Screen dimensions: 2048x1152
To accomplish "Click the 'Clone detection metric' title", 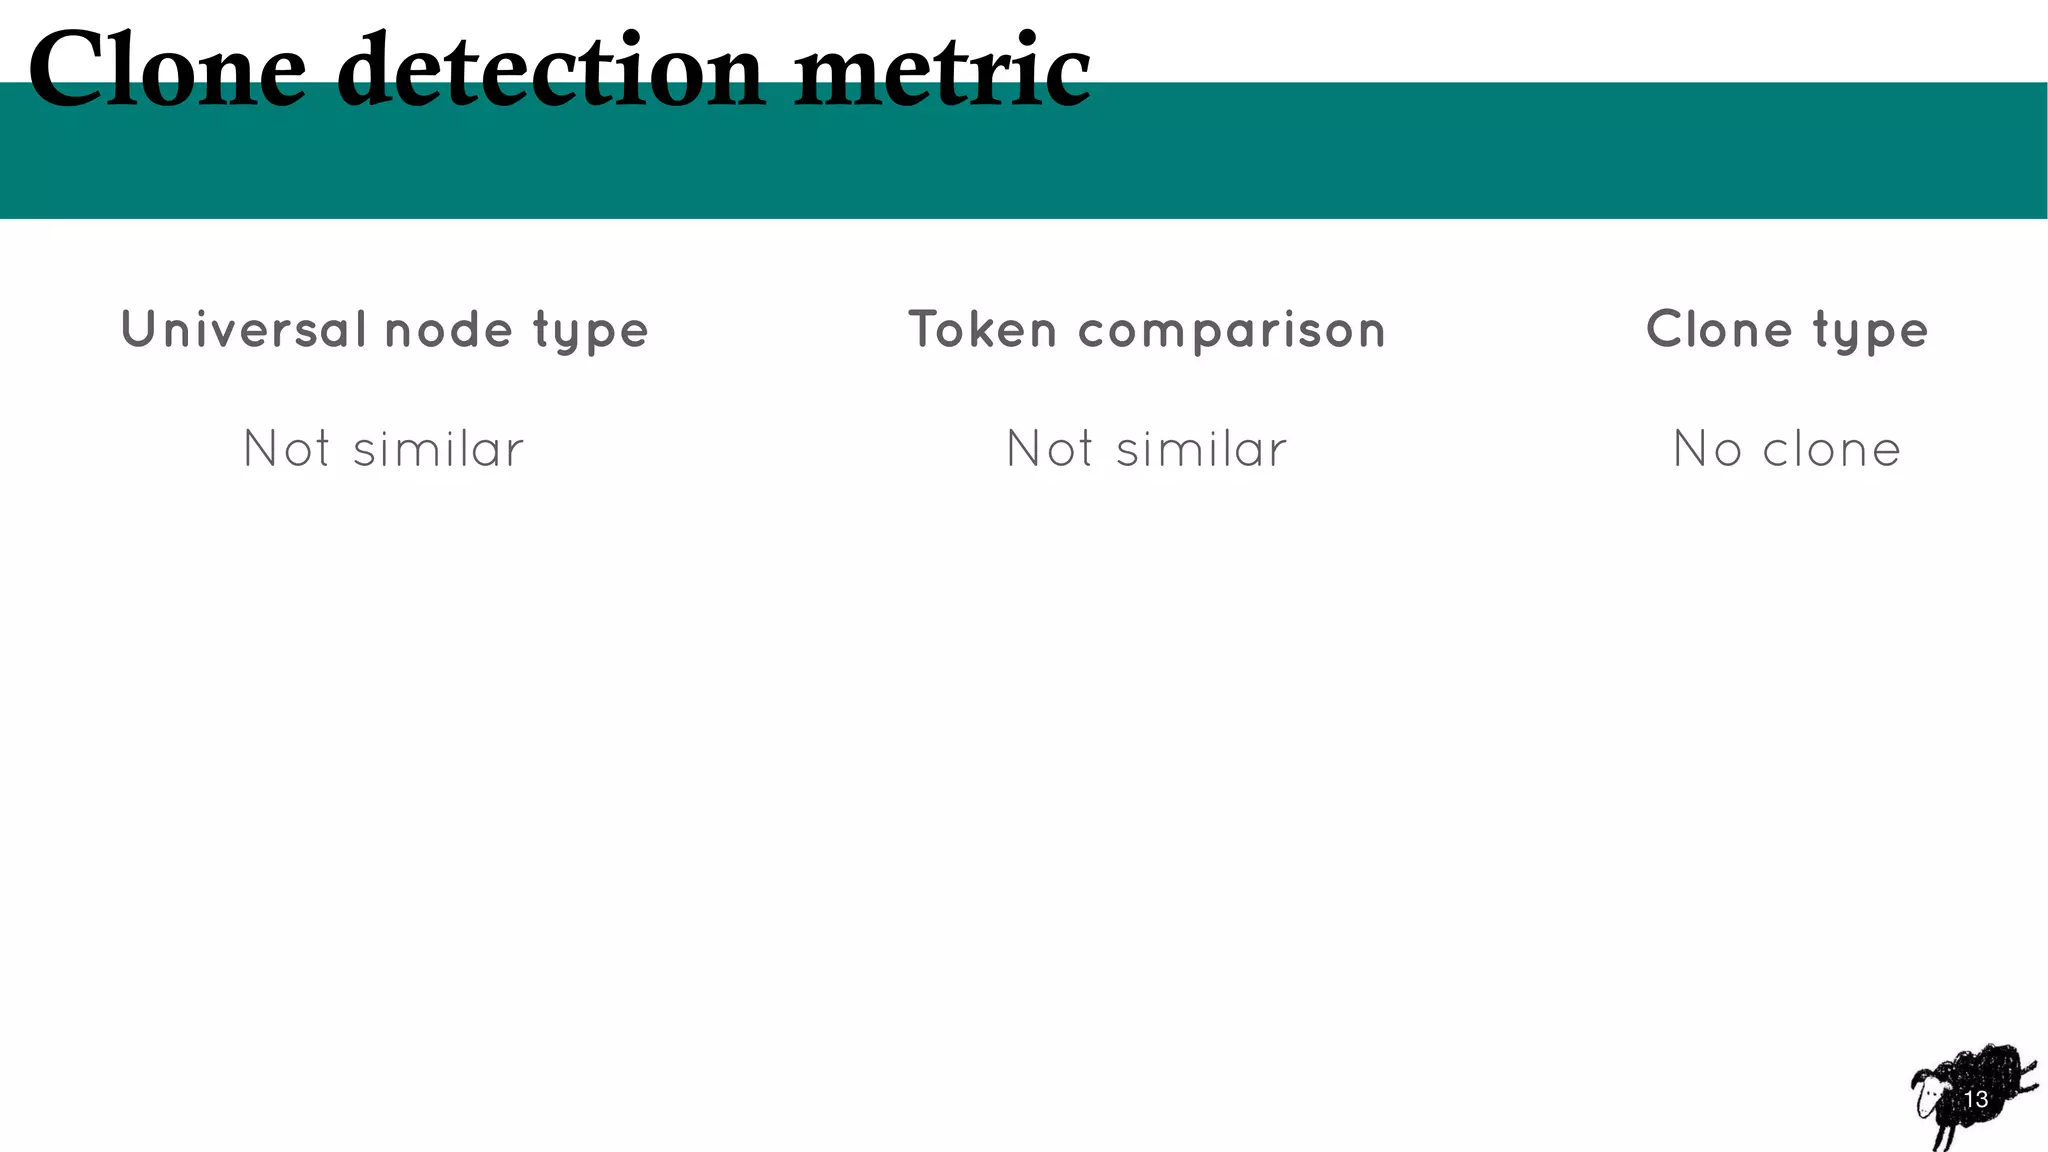I will pyautogui.click(x=559, y=70).
